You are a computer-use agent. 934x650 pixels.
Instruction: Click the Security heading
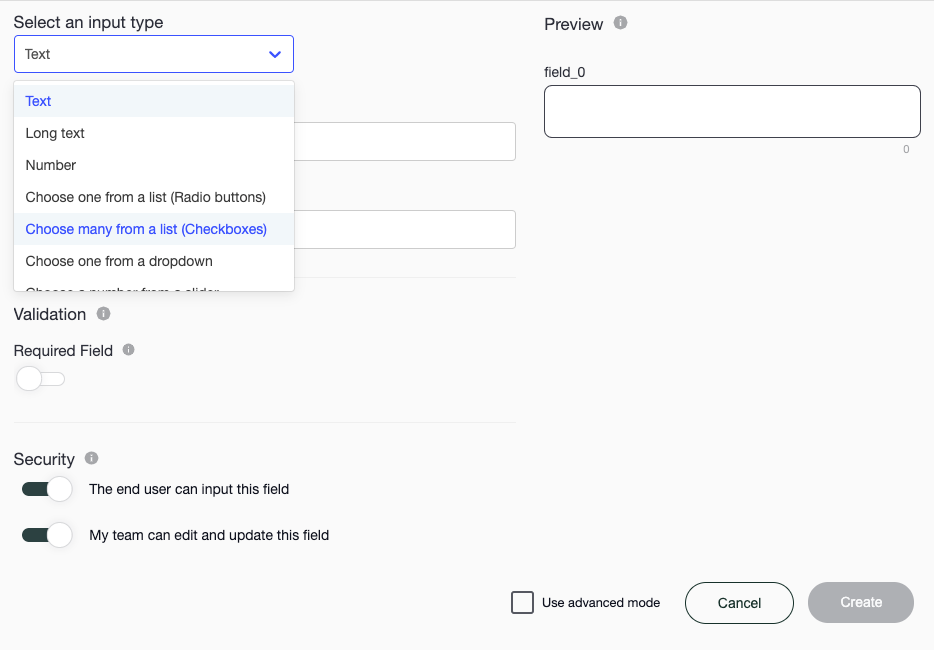click(x=44, y=459)
